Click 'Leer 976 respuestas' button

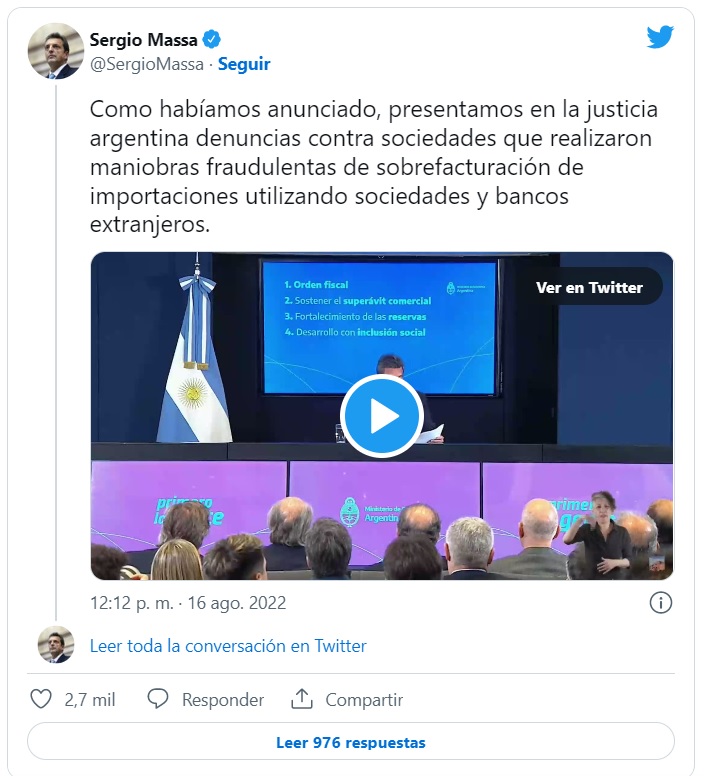pyautogui.click(x=351, y=742)
